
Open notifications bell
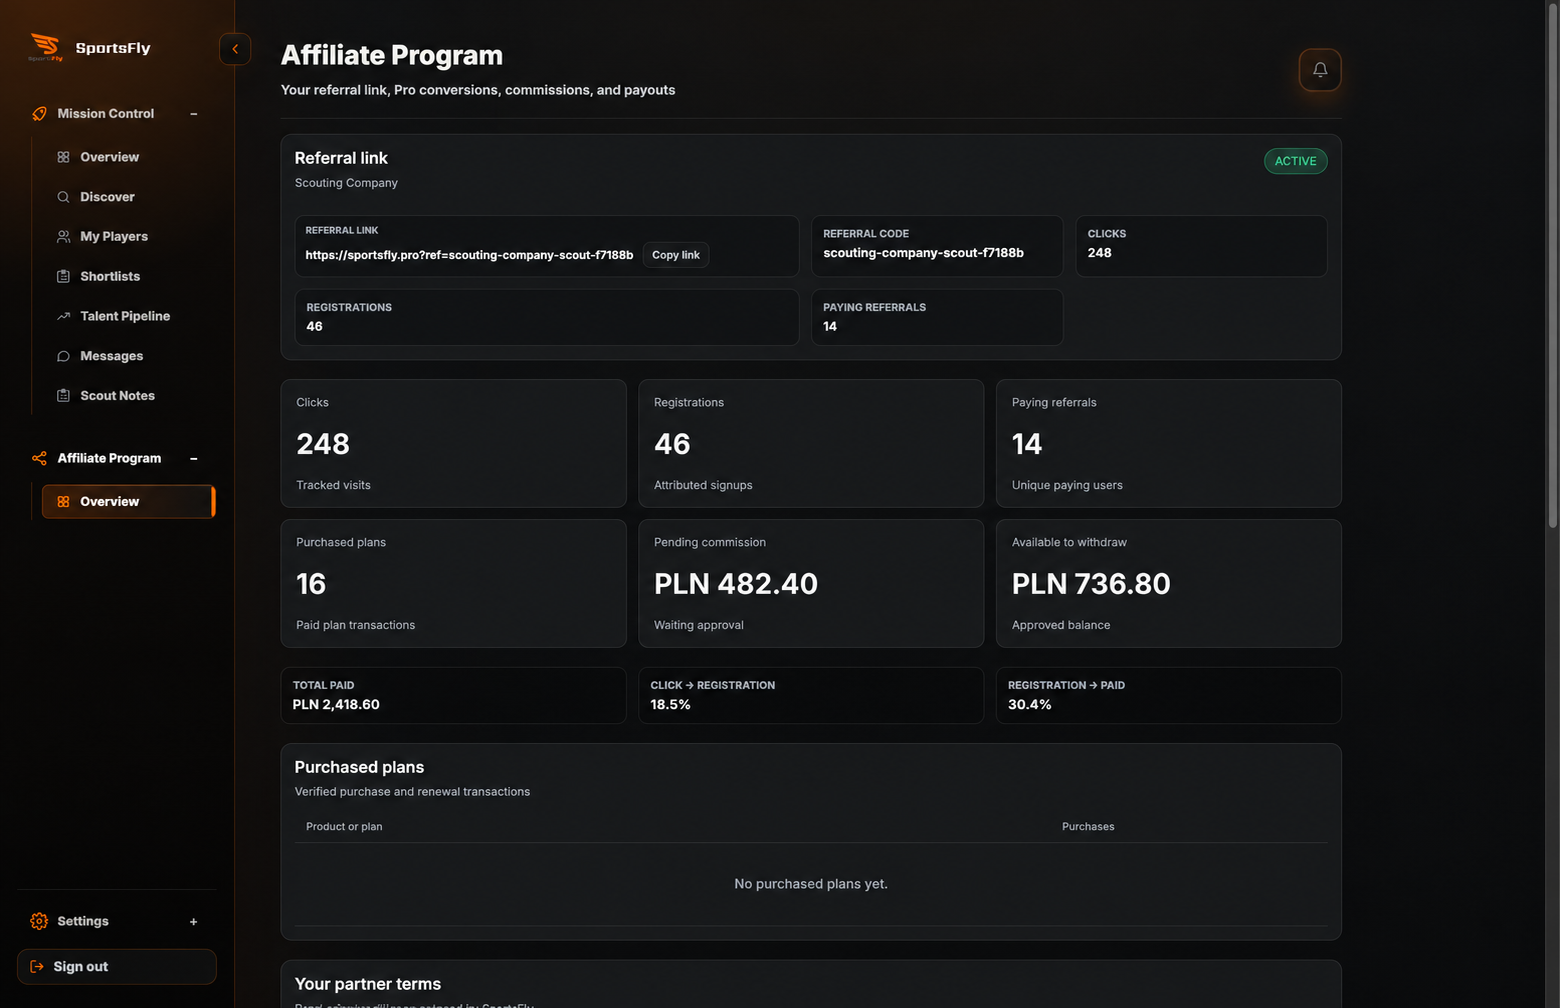(x=1320, y=70)
